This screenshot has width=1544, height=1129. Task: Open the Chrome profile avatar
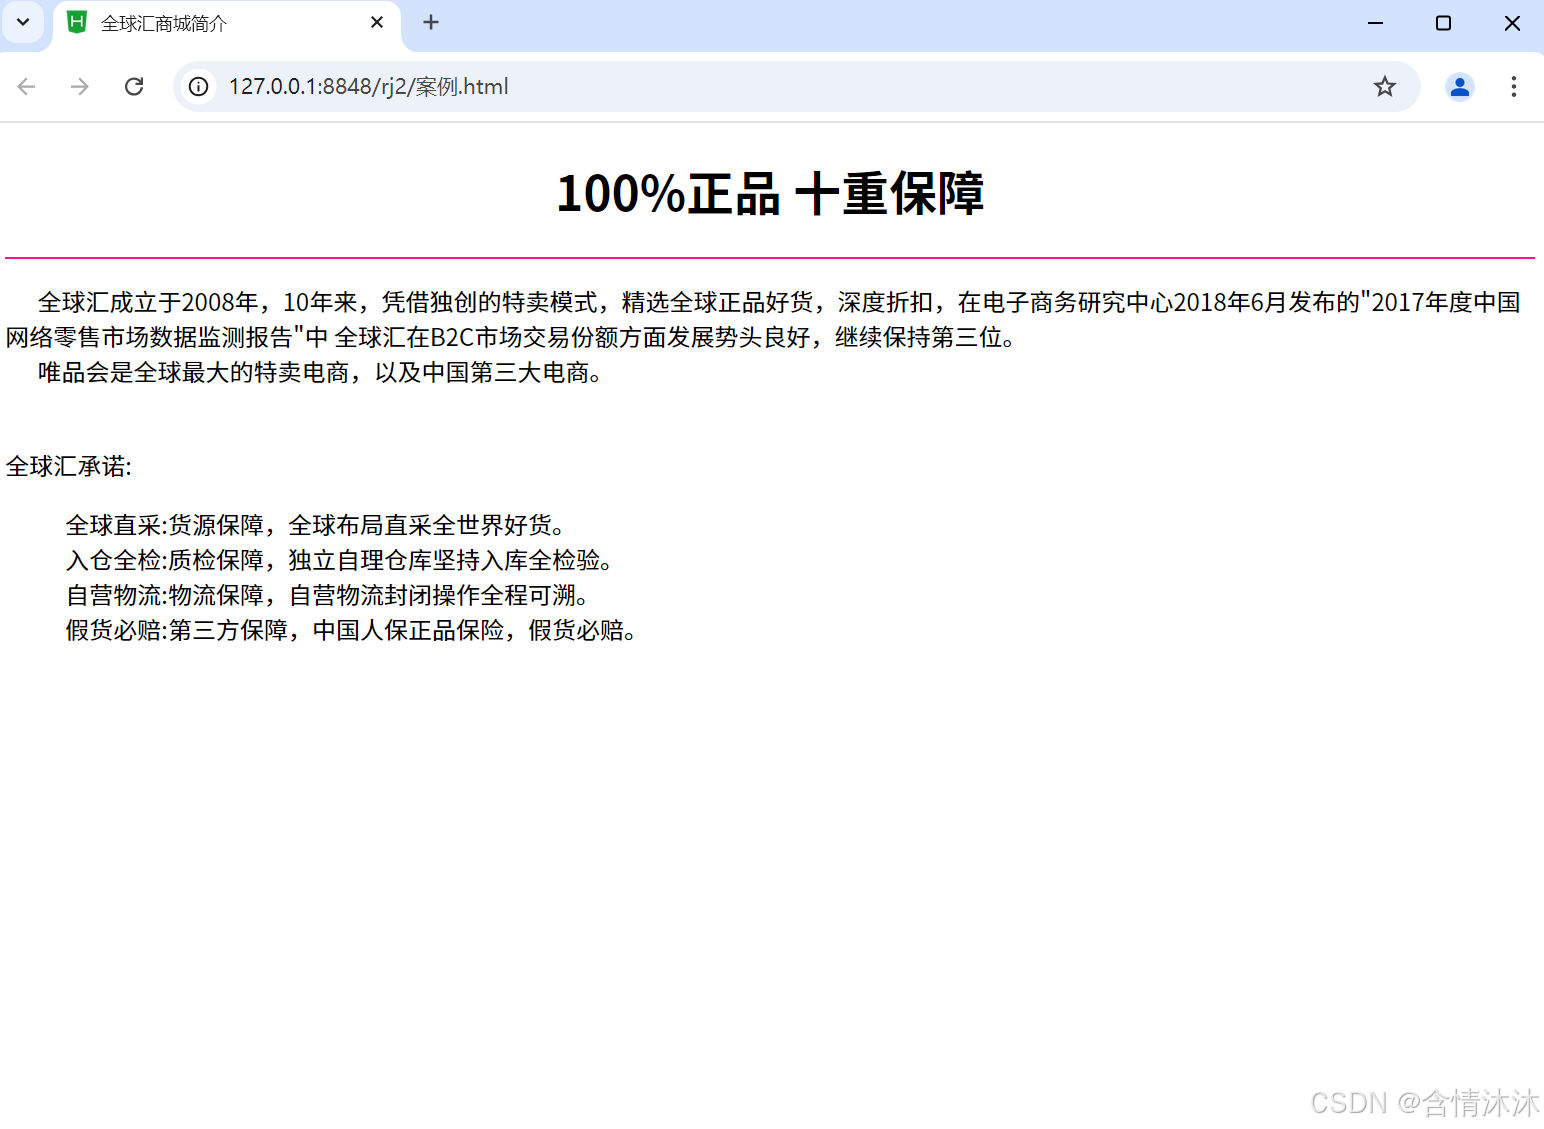(1460, 87)
